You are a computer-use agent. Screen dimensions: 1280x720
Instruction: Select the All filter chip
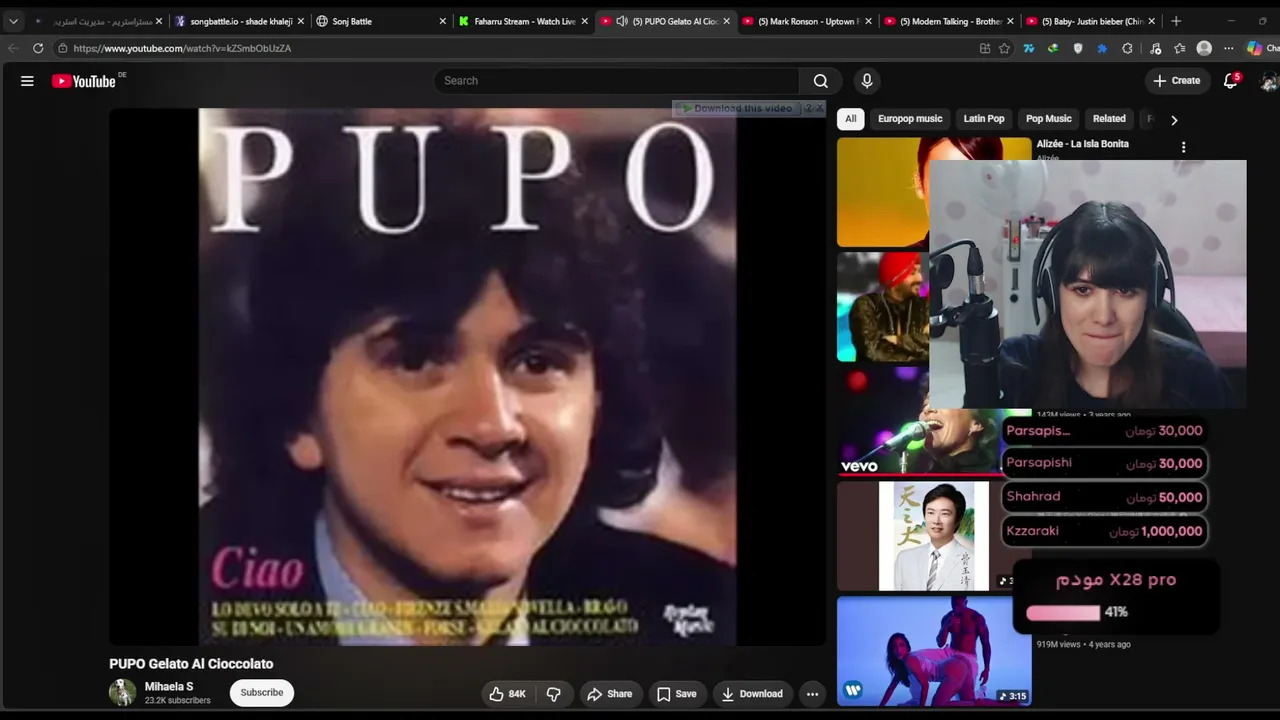pos(851,119)
